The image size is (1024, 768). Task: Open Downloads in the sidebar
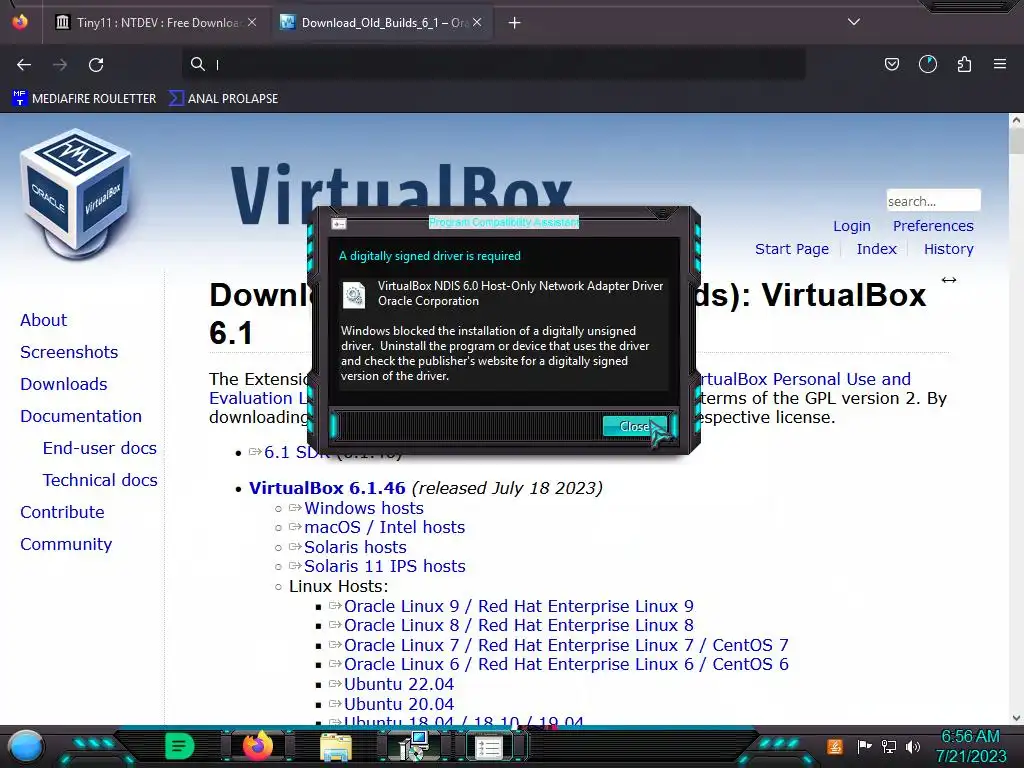(x=63, y=384)
